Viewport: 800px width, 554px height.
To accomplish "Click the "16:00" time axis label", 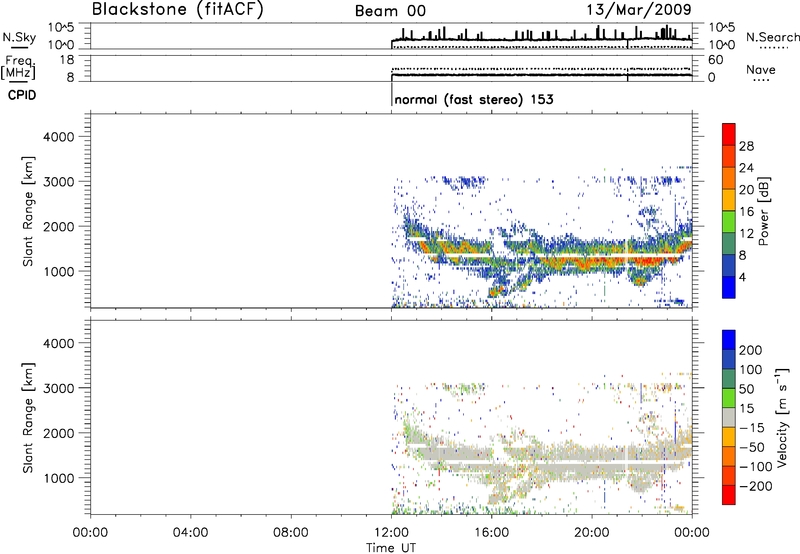I will click(491, 533).
